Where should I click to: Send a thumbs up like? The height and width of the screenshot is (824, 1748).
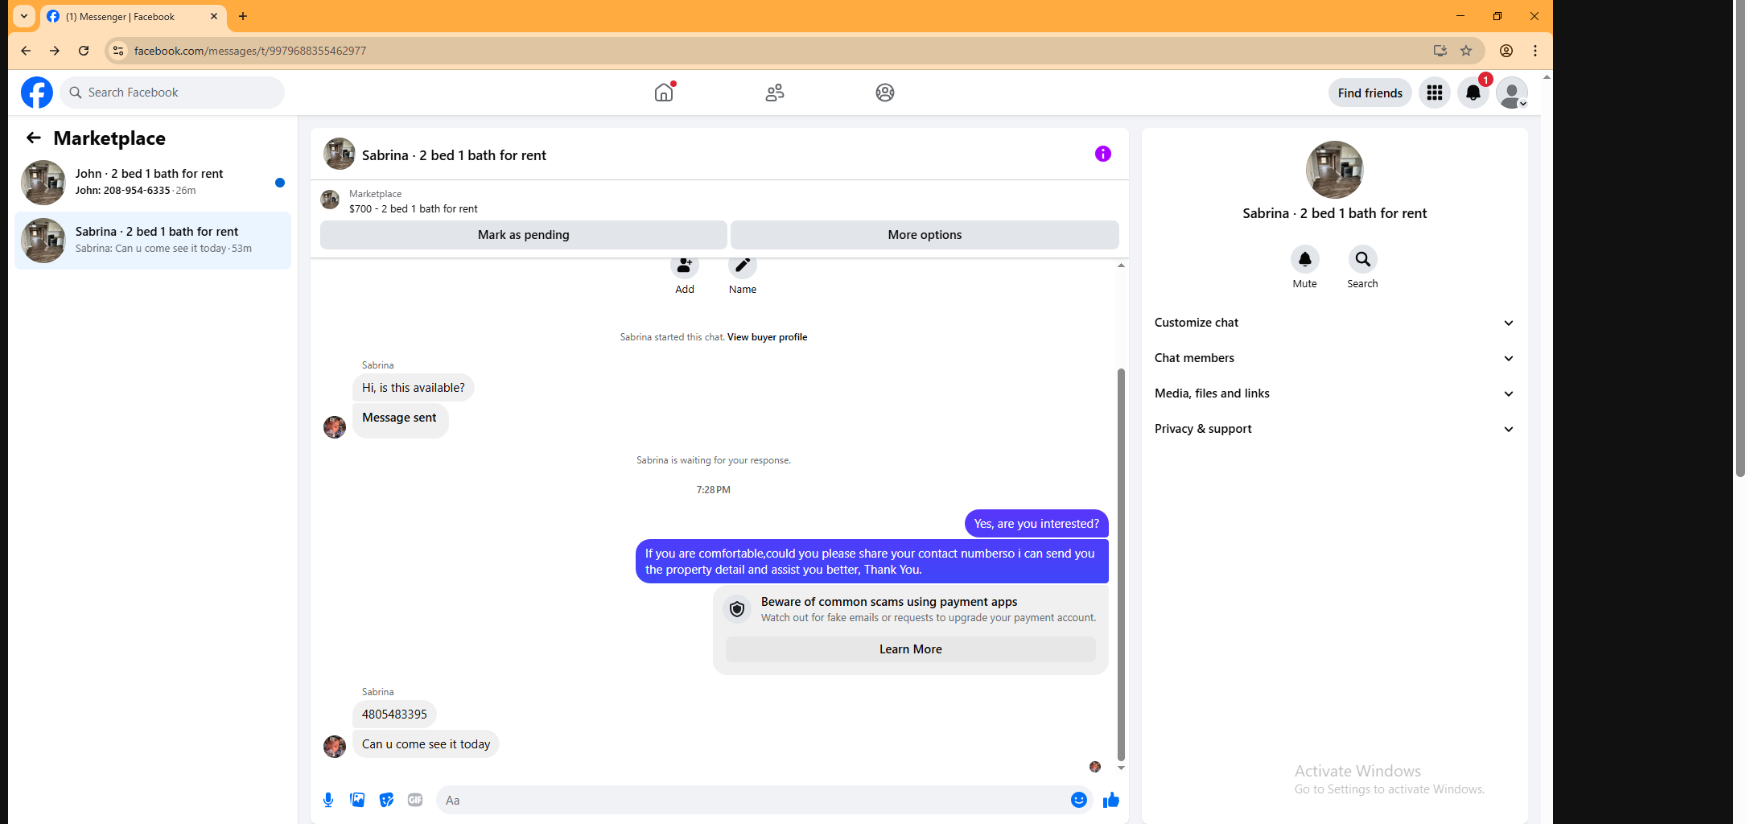pyautogui.click(x=1111, y=800)
